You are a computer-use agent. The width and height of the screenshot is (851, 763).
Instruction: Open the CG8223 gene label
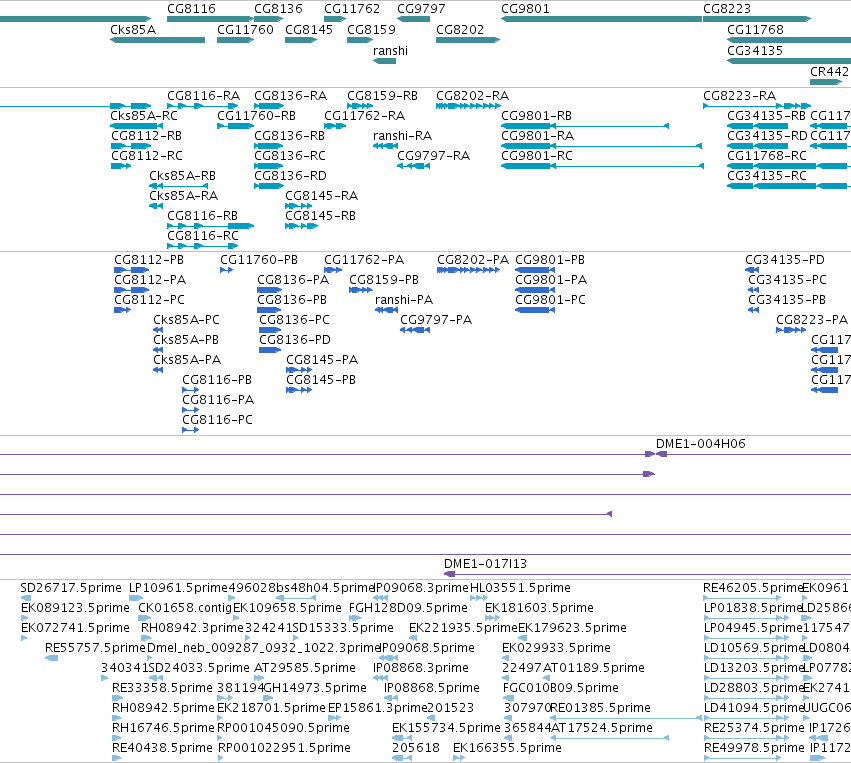pos(727,9)
